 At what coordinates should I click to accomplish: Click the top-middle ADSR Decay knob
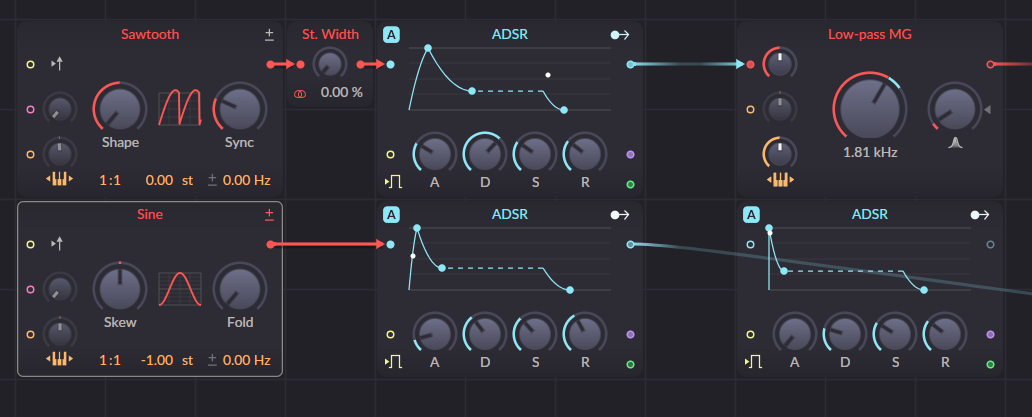pos(485,154)
